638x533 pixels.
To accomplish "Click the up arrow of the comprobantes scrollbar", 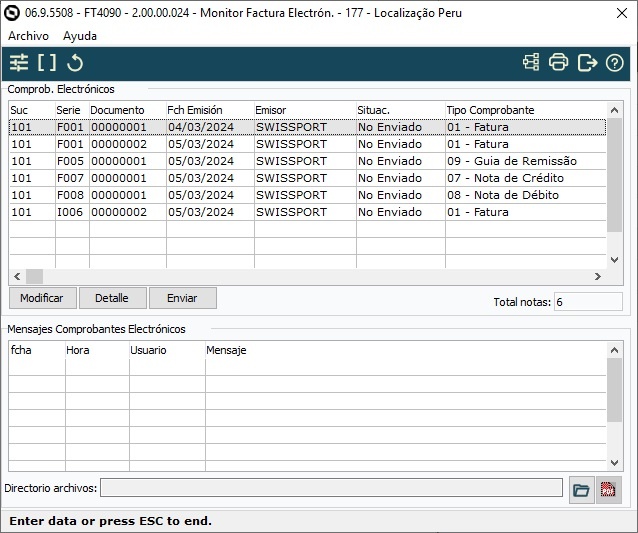I will point(614,110).
